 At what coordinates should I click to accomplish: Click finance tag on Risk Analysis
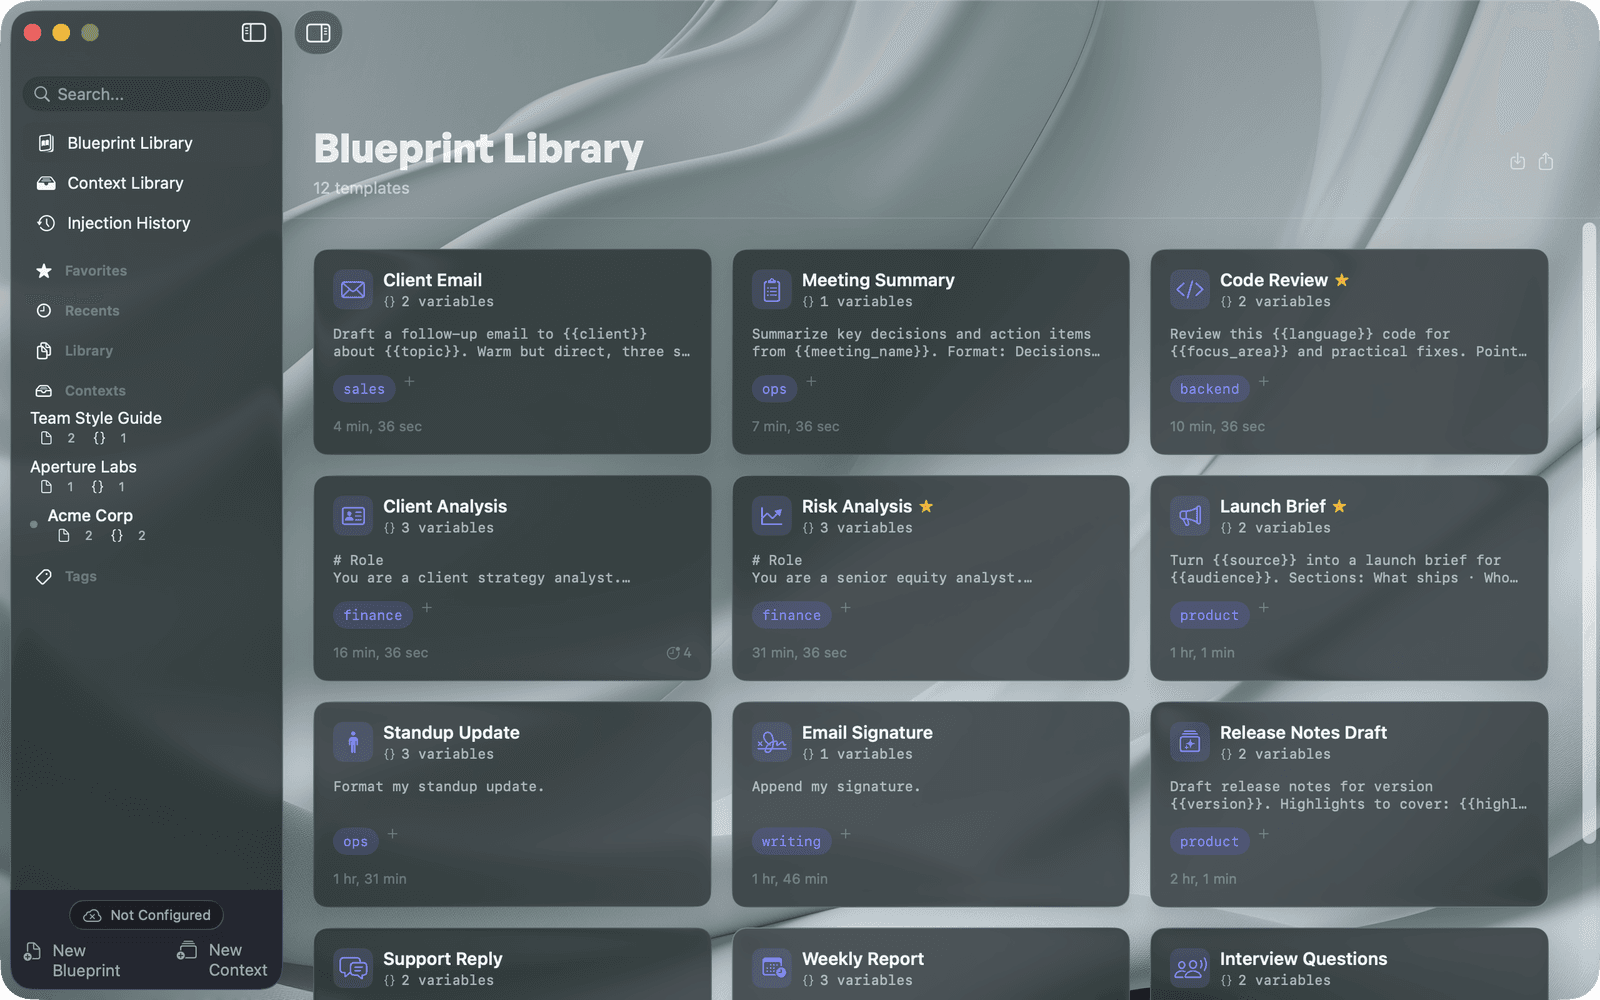pyautogui.click(x=791, y=615)
